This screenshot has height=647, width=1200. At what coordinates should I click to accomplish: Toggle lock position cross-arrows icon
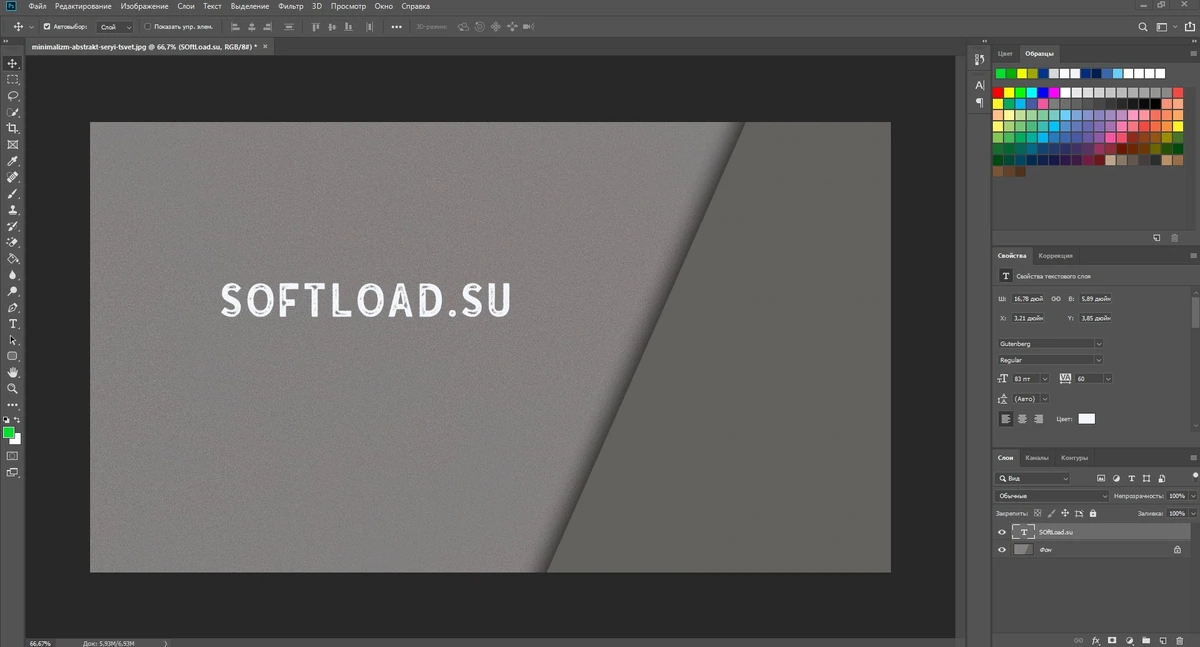pyautogui.click(x=1065, y=513)
